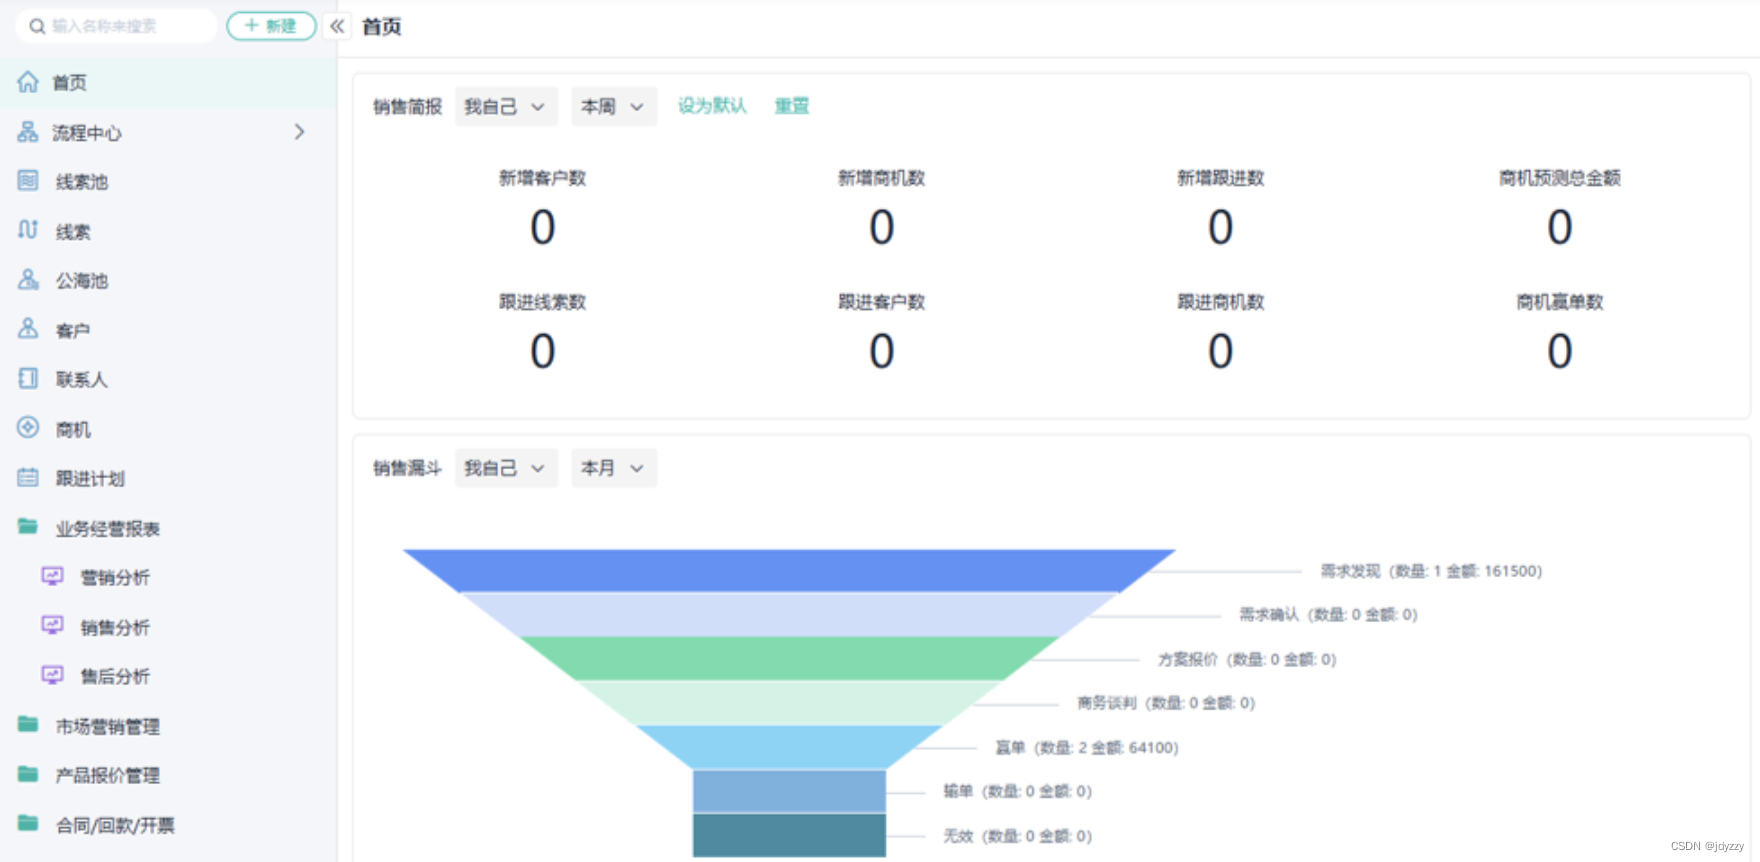The image size is (1760, 862).
Task: Click the 流程中心 workflow icon
Action: tap(28, 132)
